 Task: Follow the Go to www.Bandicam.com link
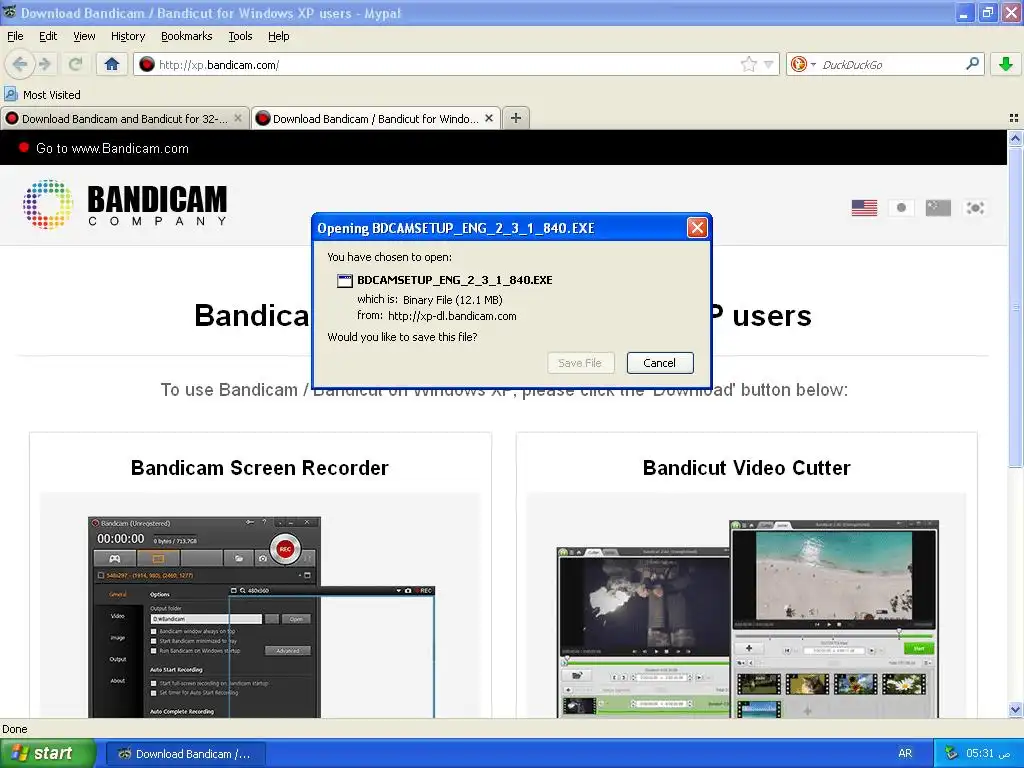point(112,148)
